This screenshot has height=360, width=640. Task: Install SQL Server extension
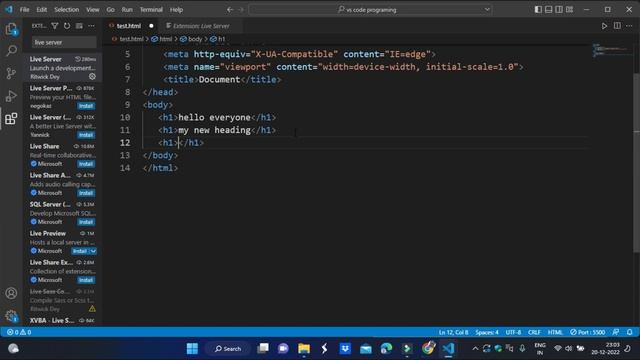click(86, 222)
